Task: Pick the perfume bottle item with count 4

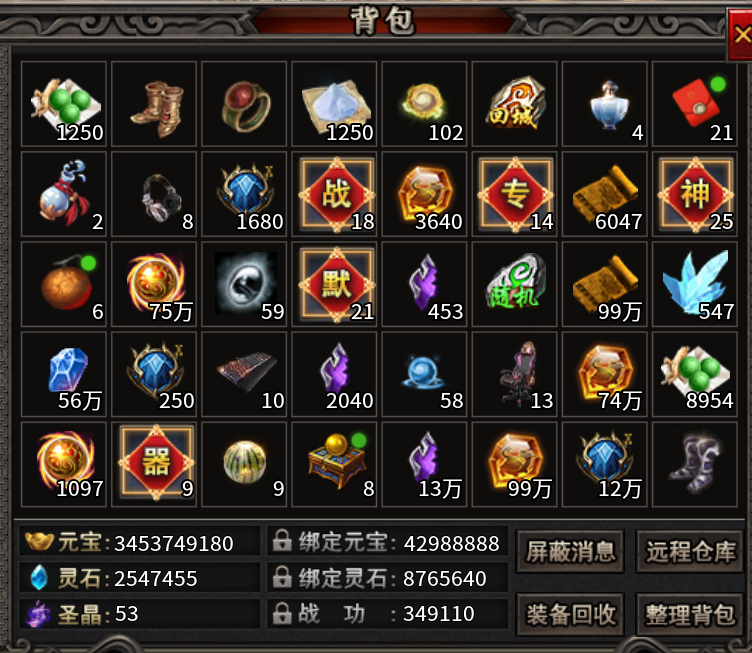Action: [604, 104]
